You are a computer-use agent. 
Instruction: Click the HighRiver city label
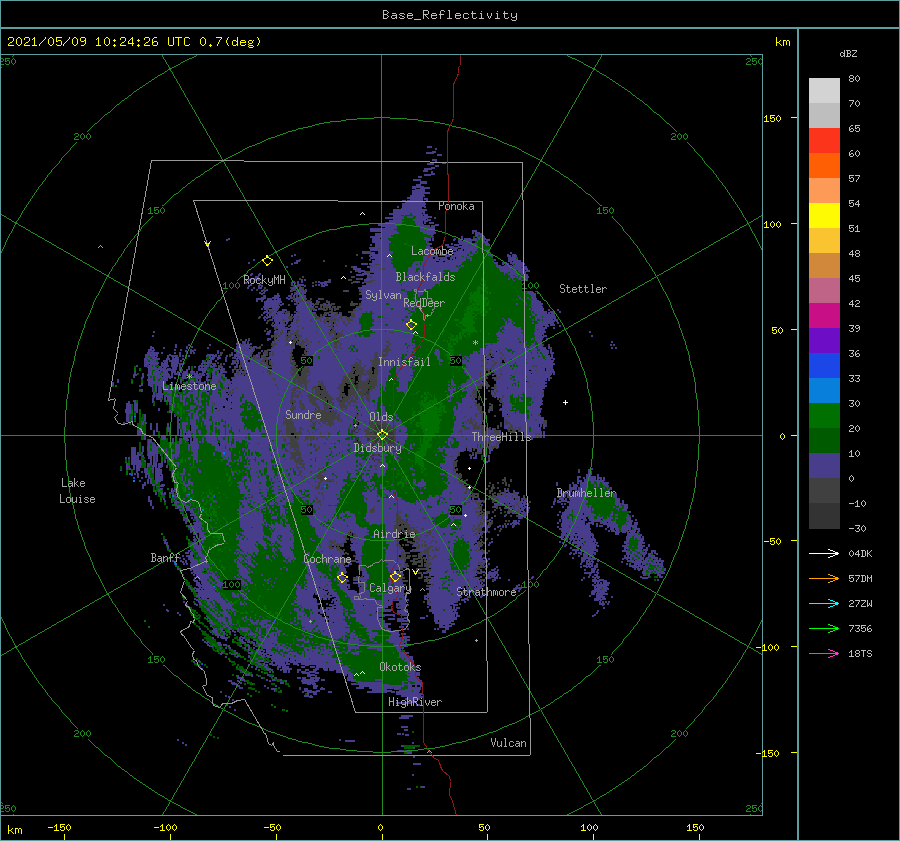(x=415, y=702)
